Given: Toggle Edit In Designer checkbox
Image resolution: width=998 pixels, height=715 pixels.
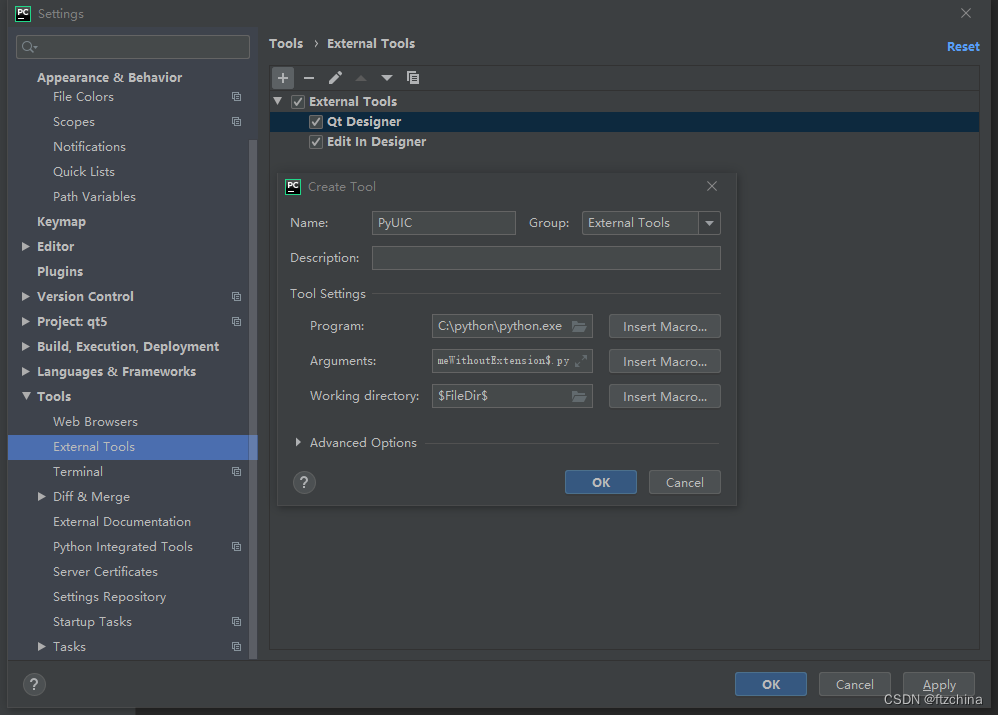Looking at the screenshot, I should pyautogui.click(x=316, y=142).
